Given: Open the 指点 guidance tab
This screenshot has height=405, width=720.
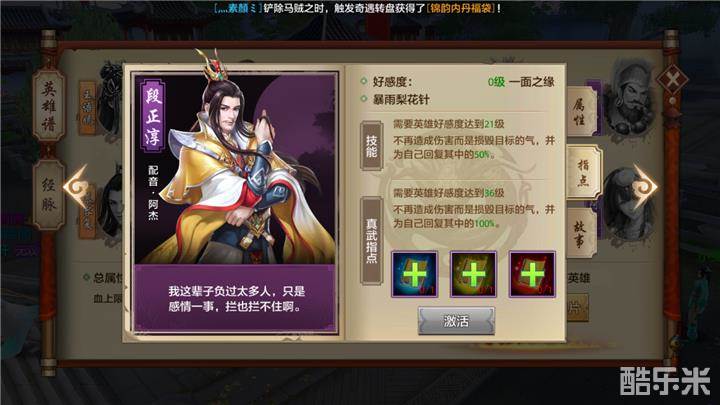Looking at the screenshot, I should 583,173.
